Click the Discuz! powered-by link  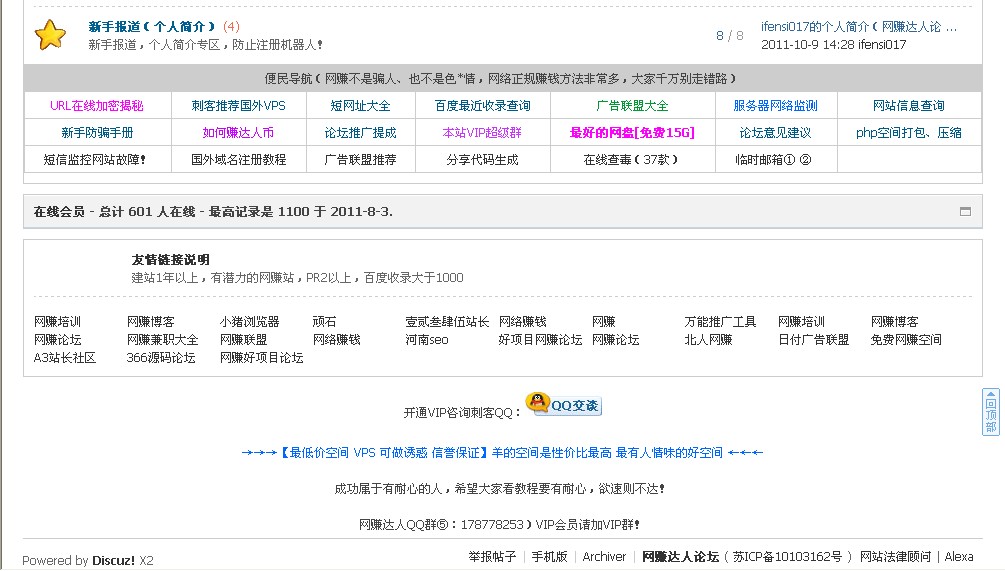tap(113, 561)
